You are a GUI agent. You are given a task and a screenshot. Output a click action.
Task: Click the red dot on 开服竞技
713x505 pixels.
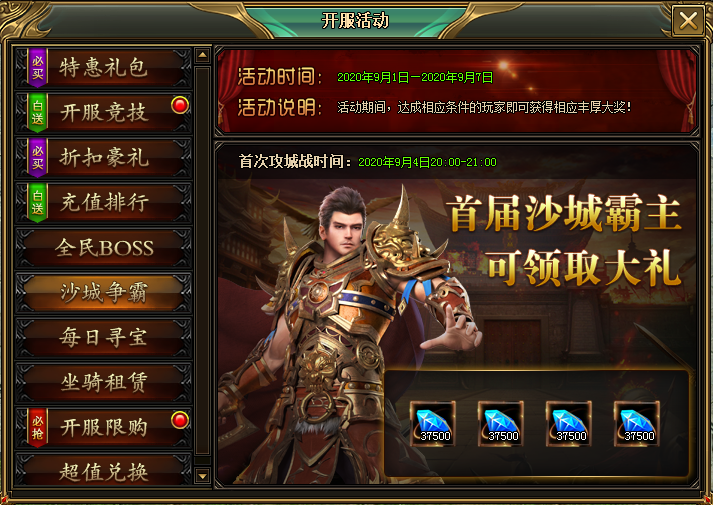pos(180,105)
